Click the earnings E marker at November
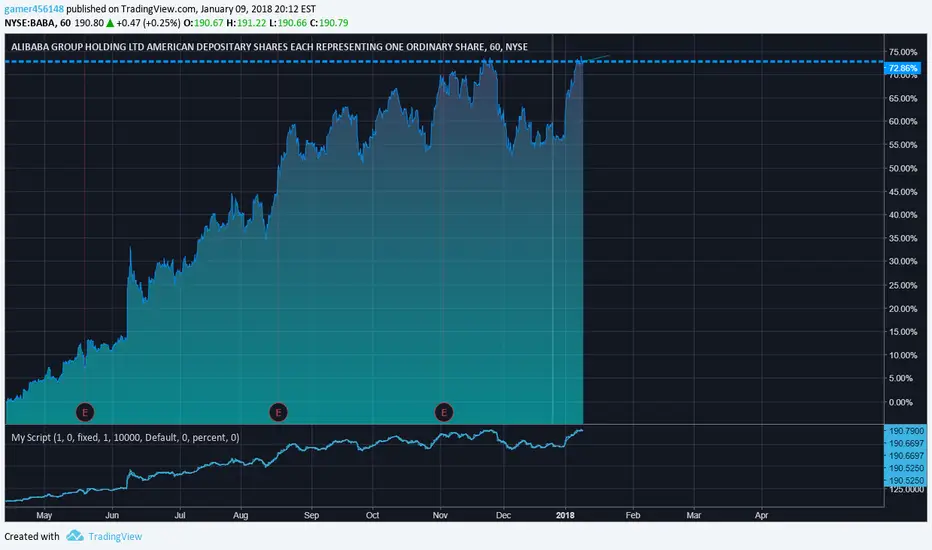932x550 pixels. point(443,412)
